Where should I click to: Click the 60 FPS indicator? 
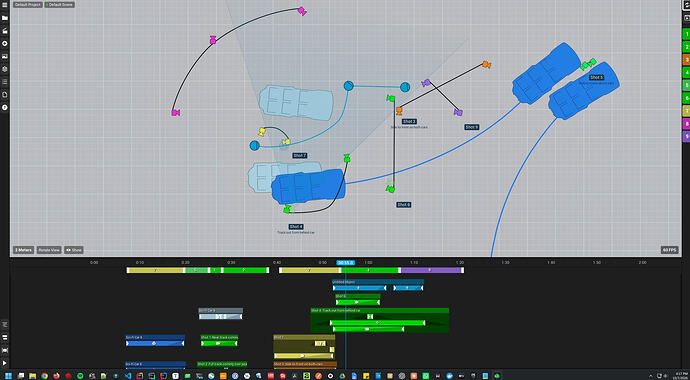click(x=669, y=250)
